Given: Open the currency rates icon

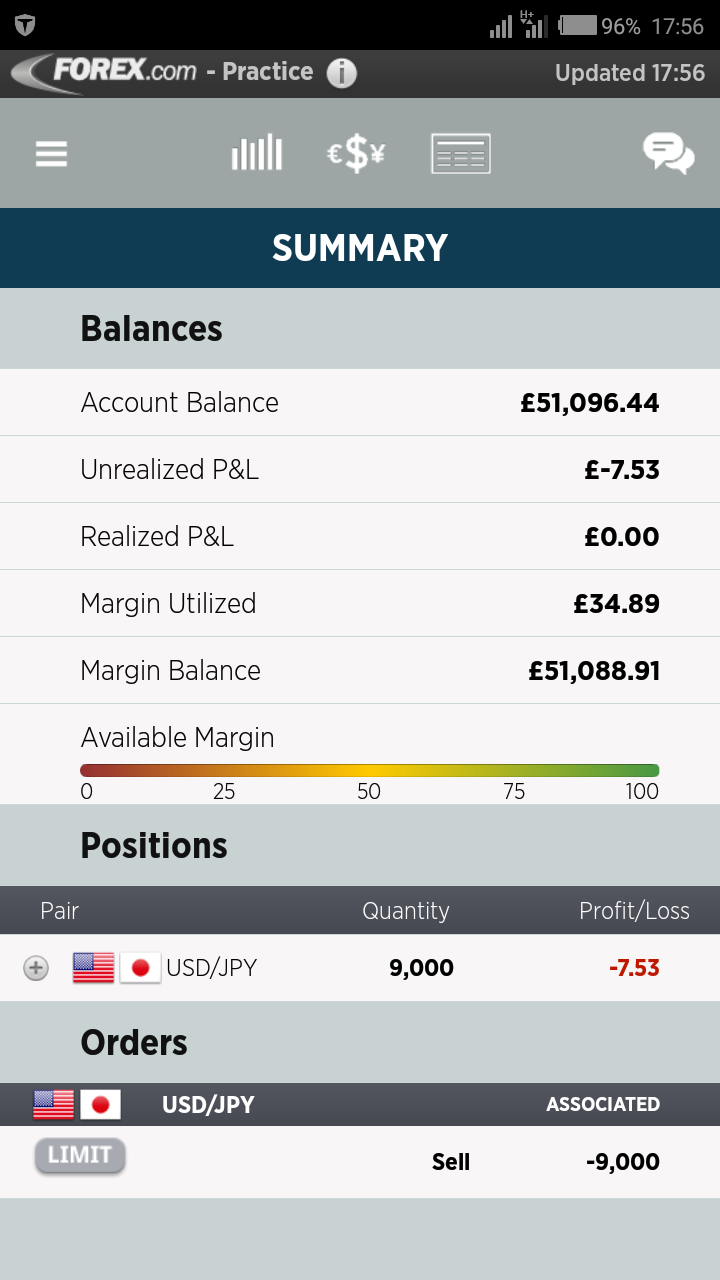Looking at the screenshot, I should tap(356, 154).
